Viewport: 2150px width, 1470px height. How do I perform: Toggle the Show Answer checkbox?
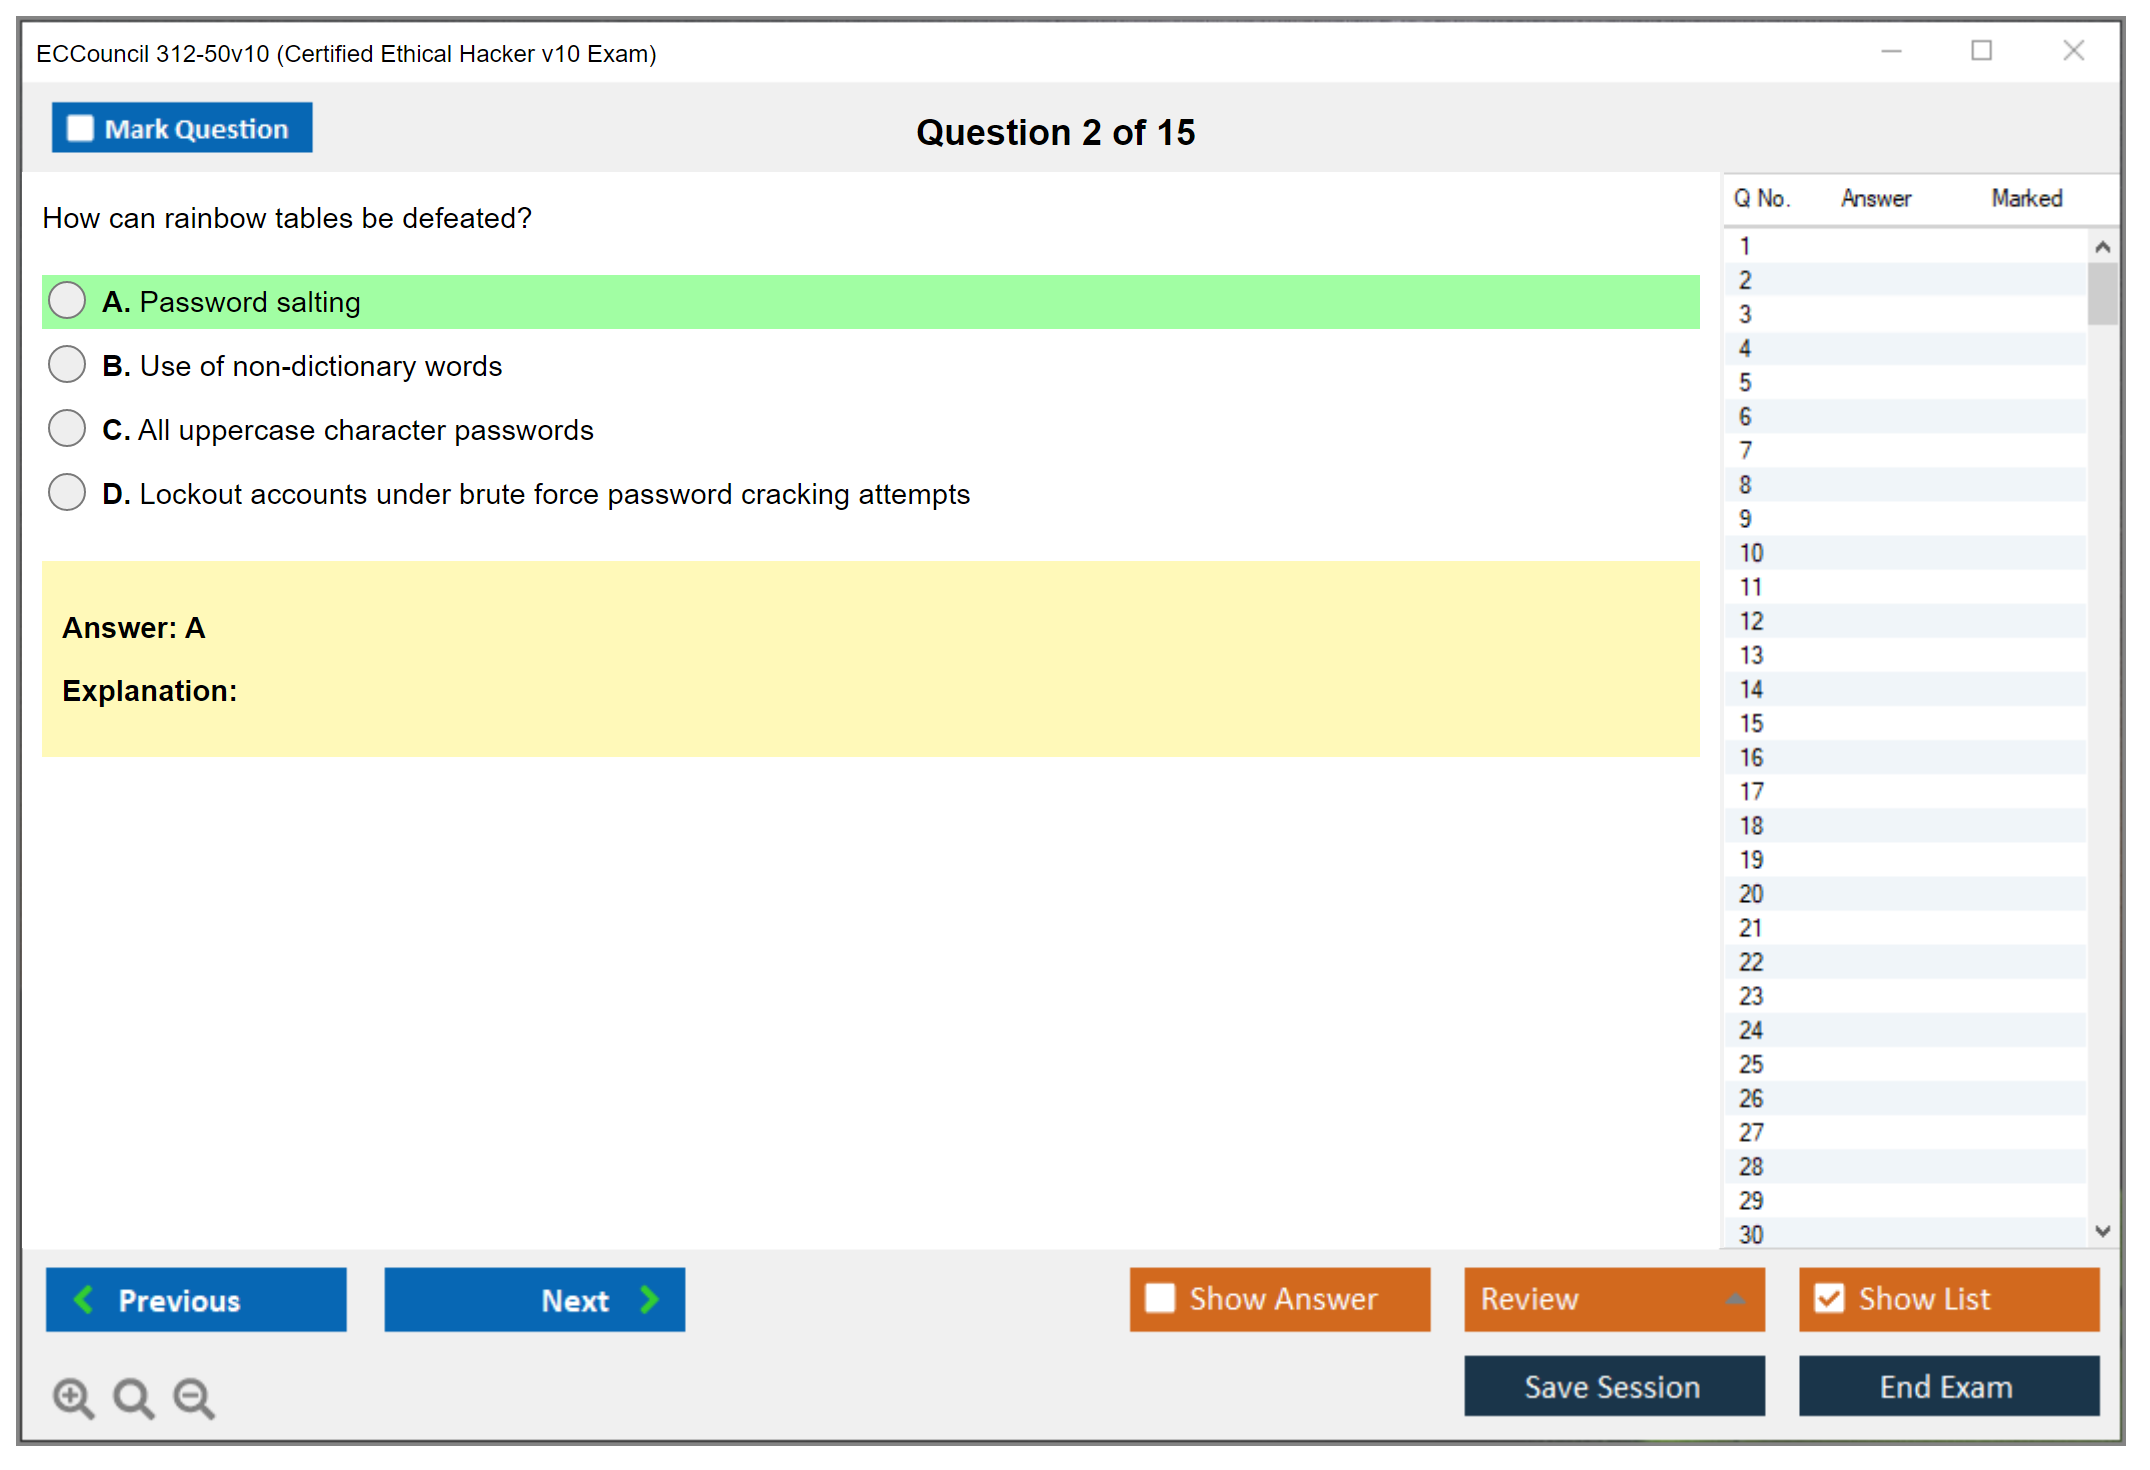(x=1160, y=1298)
